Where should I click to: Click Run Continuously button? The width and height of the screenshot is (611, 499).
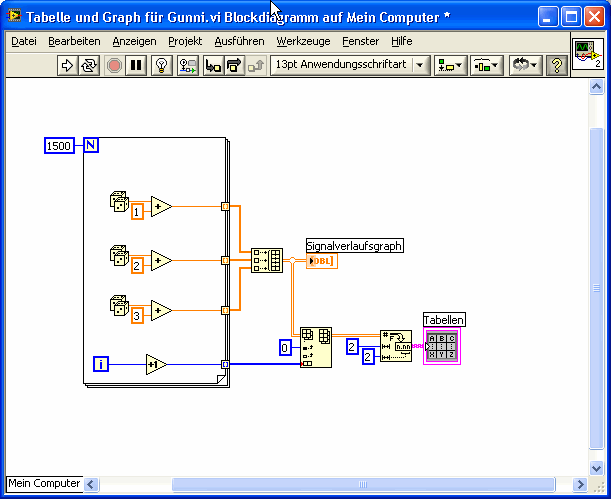point(89,65)
